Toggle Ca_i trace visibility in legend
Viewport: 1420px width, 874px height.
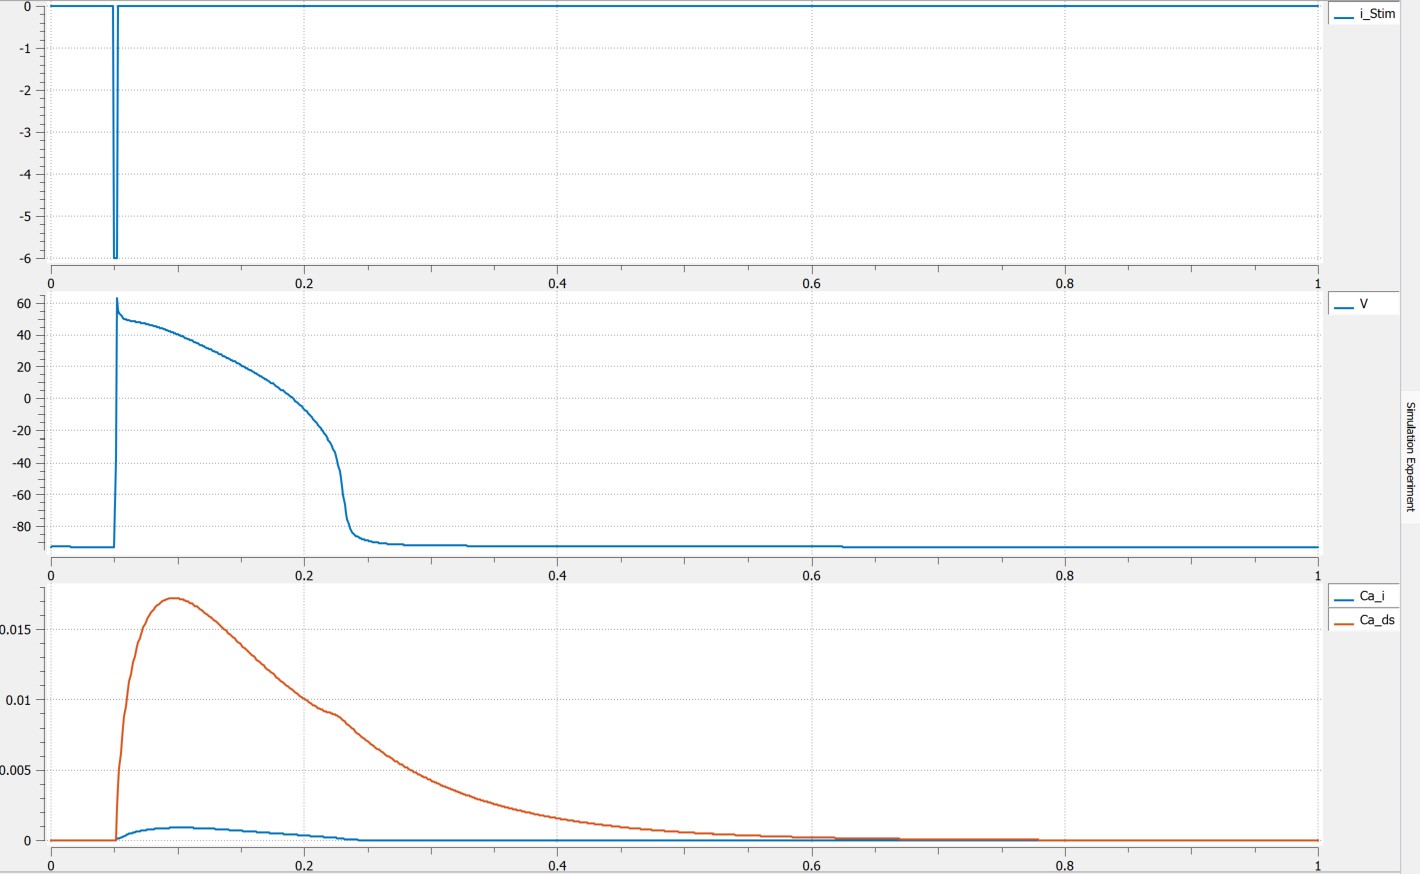coord(1371,596)
